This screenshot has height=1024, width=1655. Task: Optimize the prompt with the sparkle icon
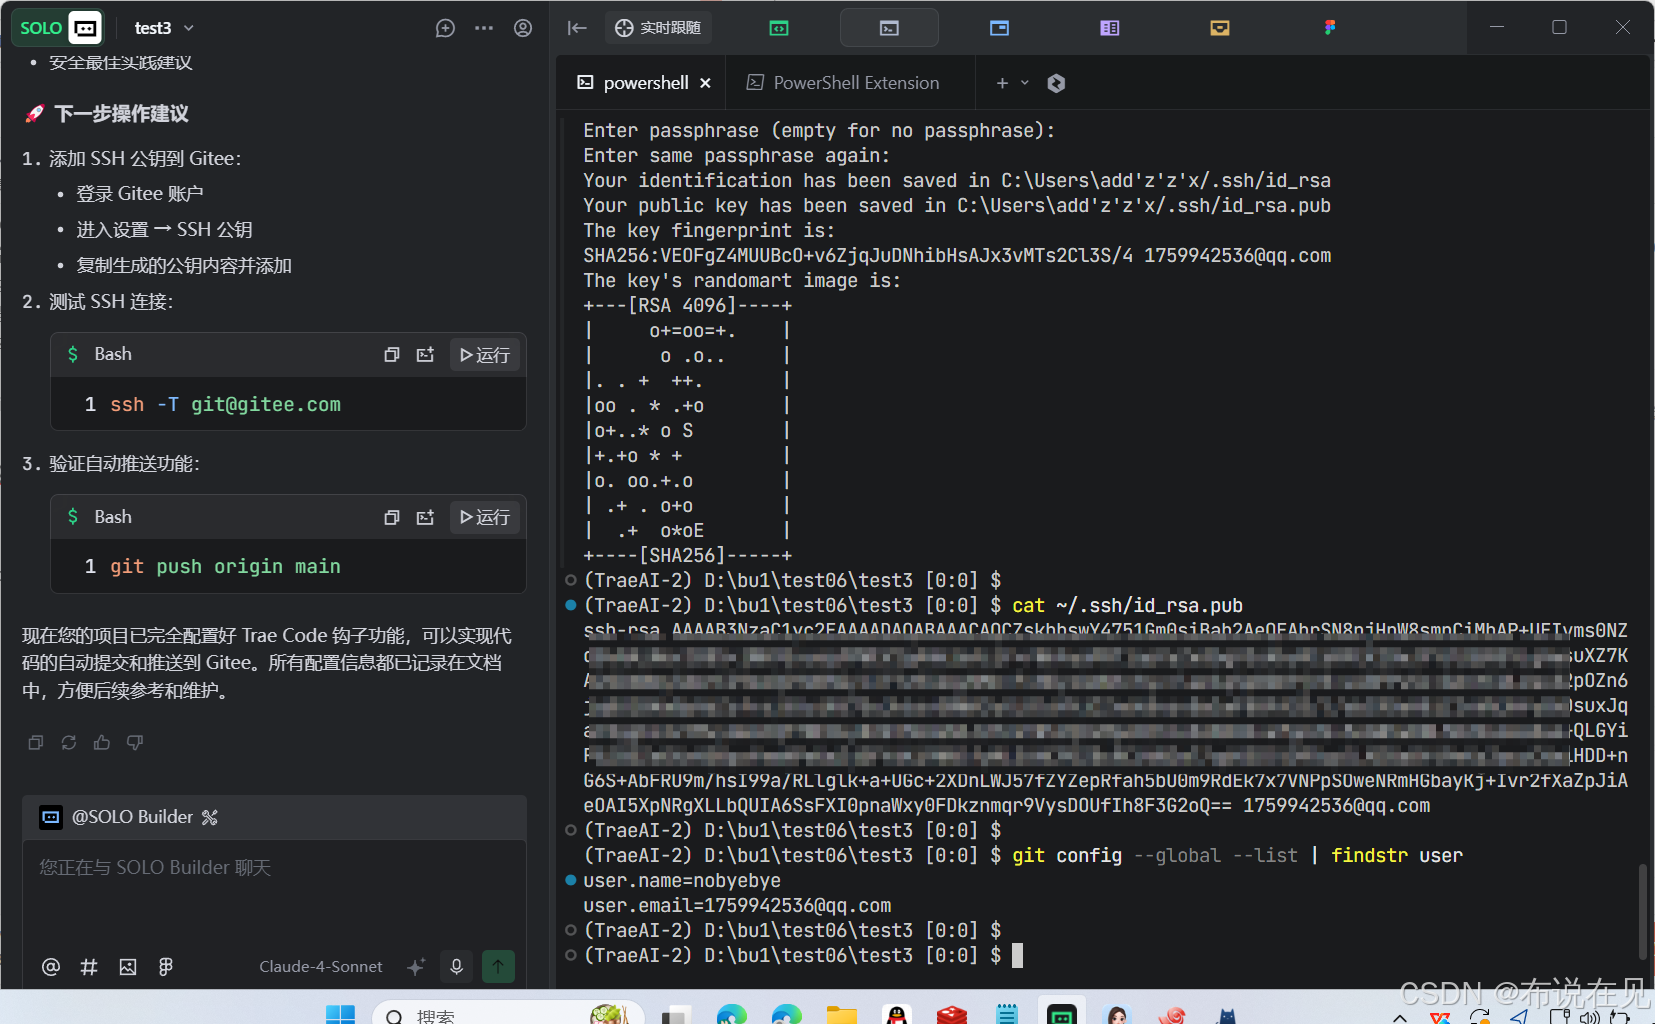(x=416, y=966)
